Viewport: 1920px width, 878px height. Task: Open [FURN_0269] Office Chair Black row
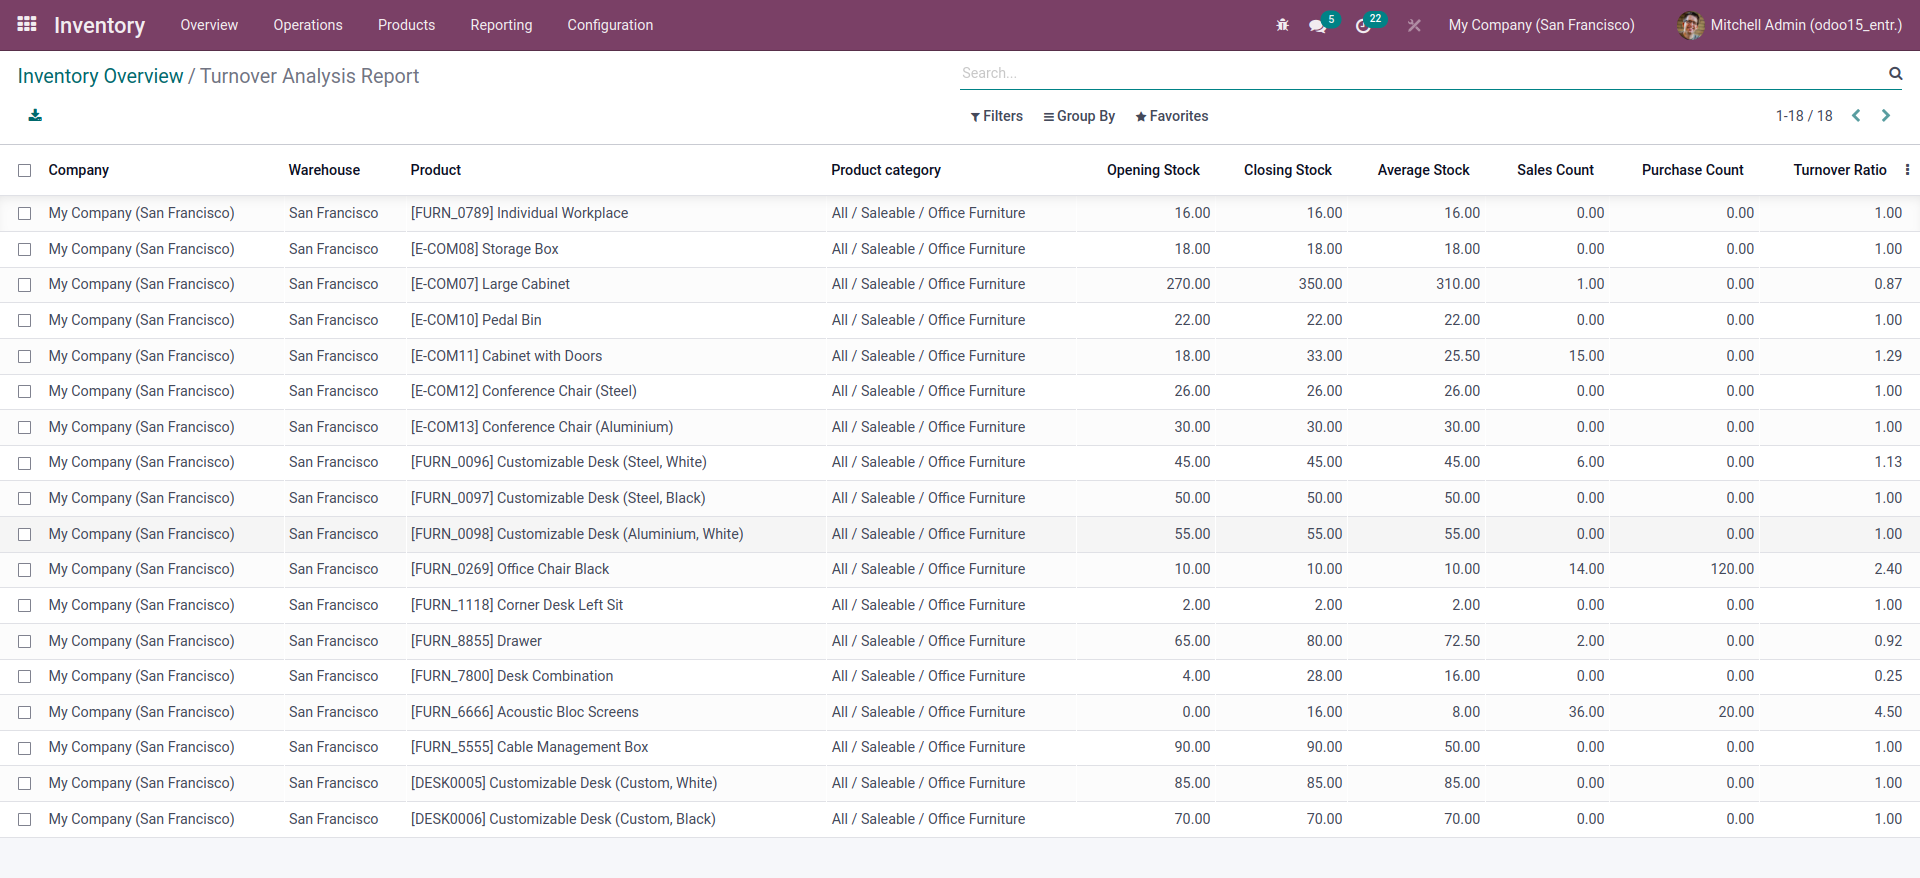pyautogui.click(x=510, y=569)
